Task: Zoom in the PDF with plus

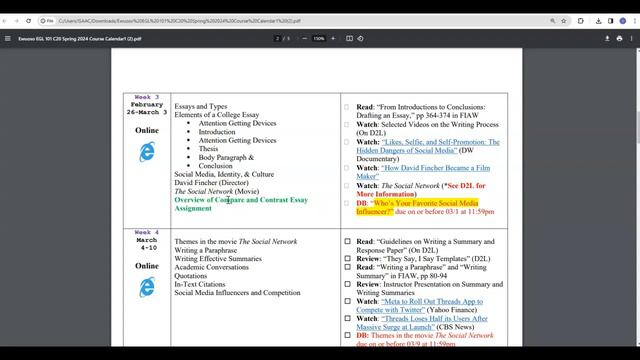Action: click(333, 39)
